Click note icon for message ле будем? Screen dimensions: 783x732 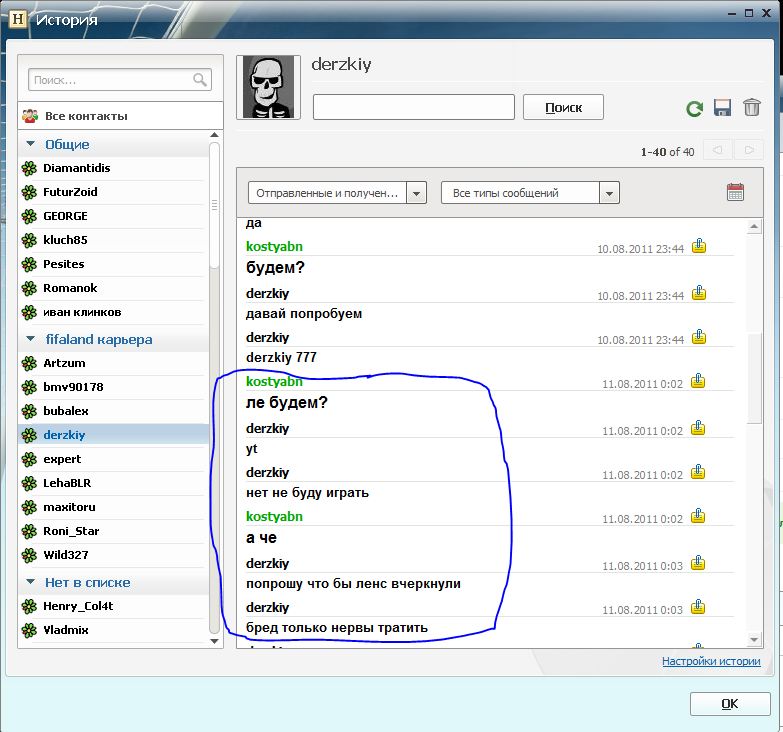pos(698,381)
